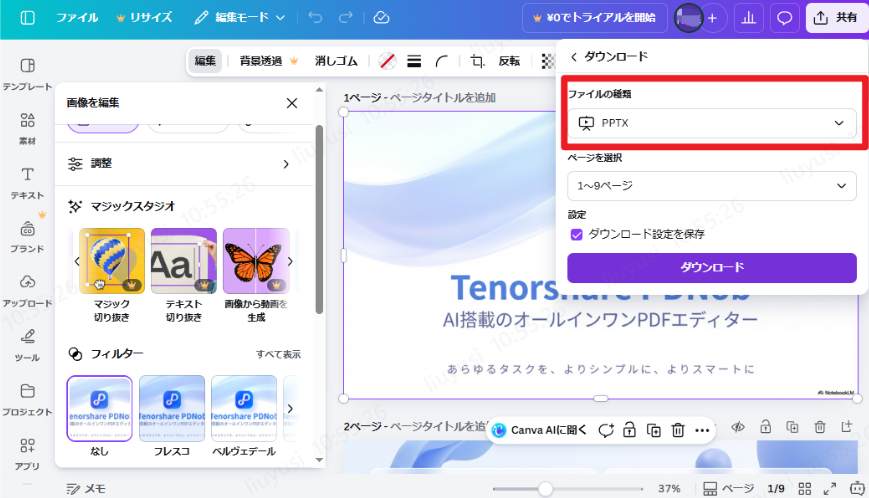Expand the 調整 adjustments section

[x=184, y=163]
